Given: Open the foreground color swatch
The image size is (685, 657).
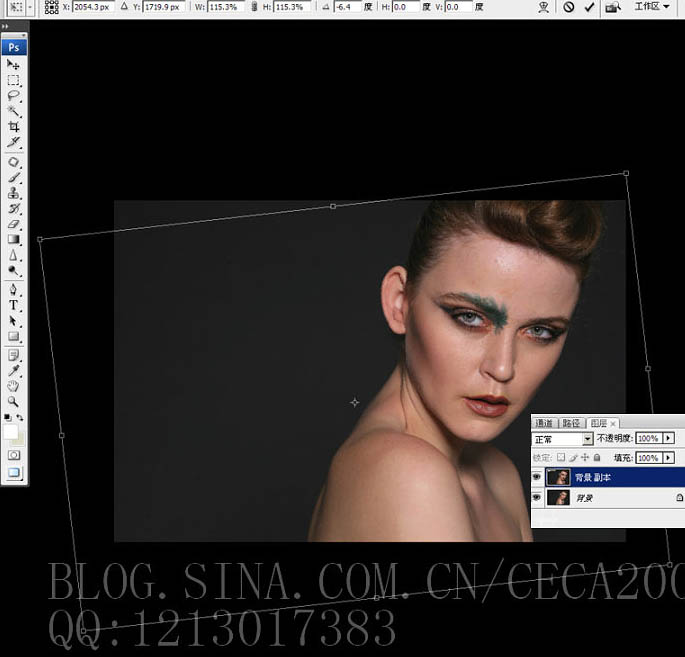Looking at the screenshot, I should [x=10, y=432].
